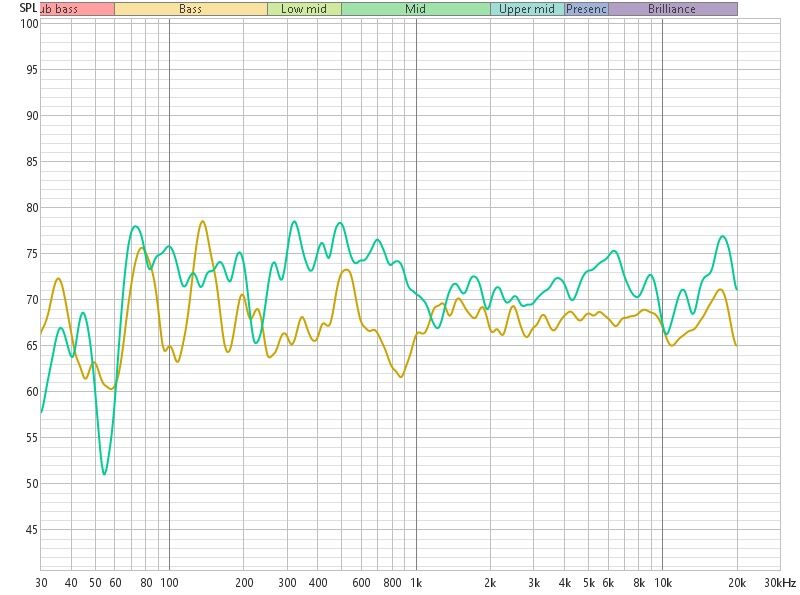Click the 10k frequency axis label
Viewport: 800px width, 595px height.
pyautogui.click(x=663, y=583)
